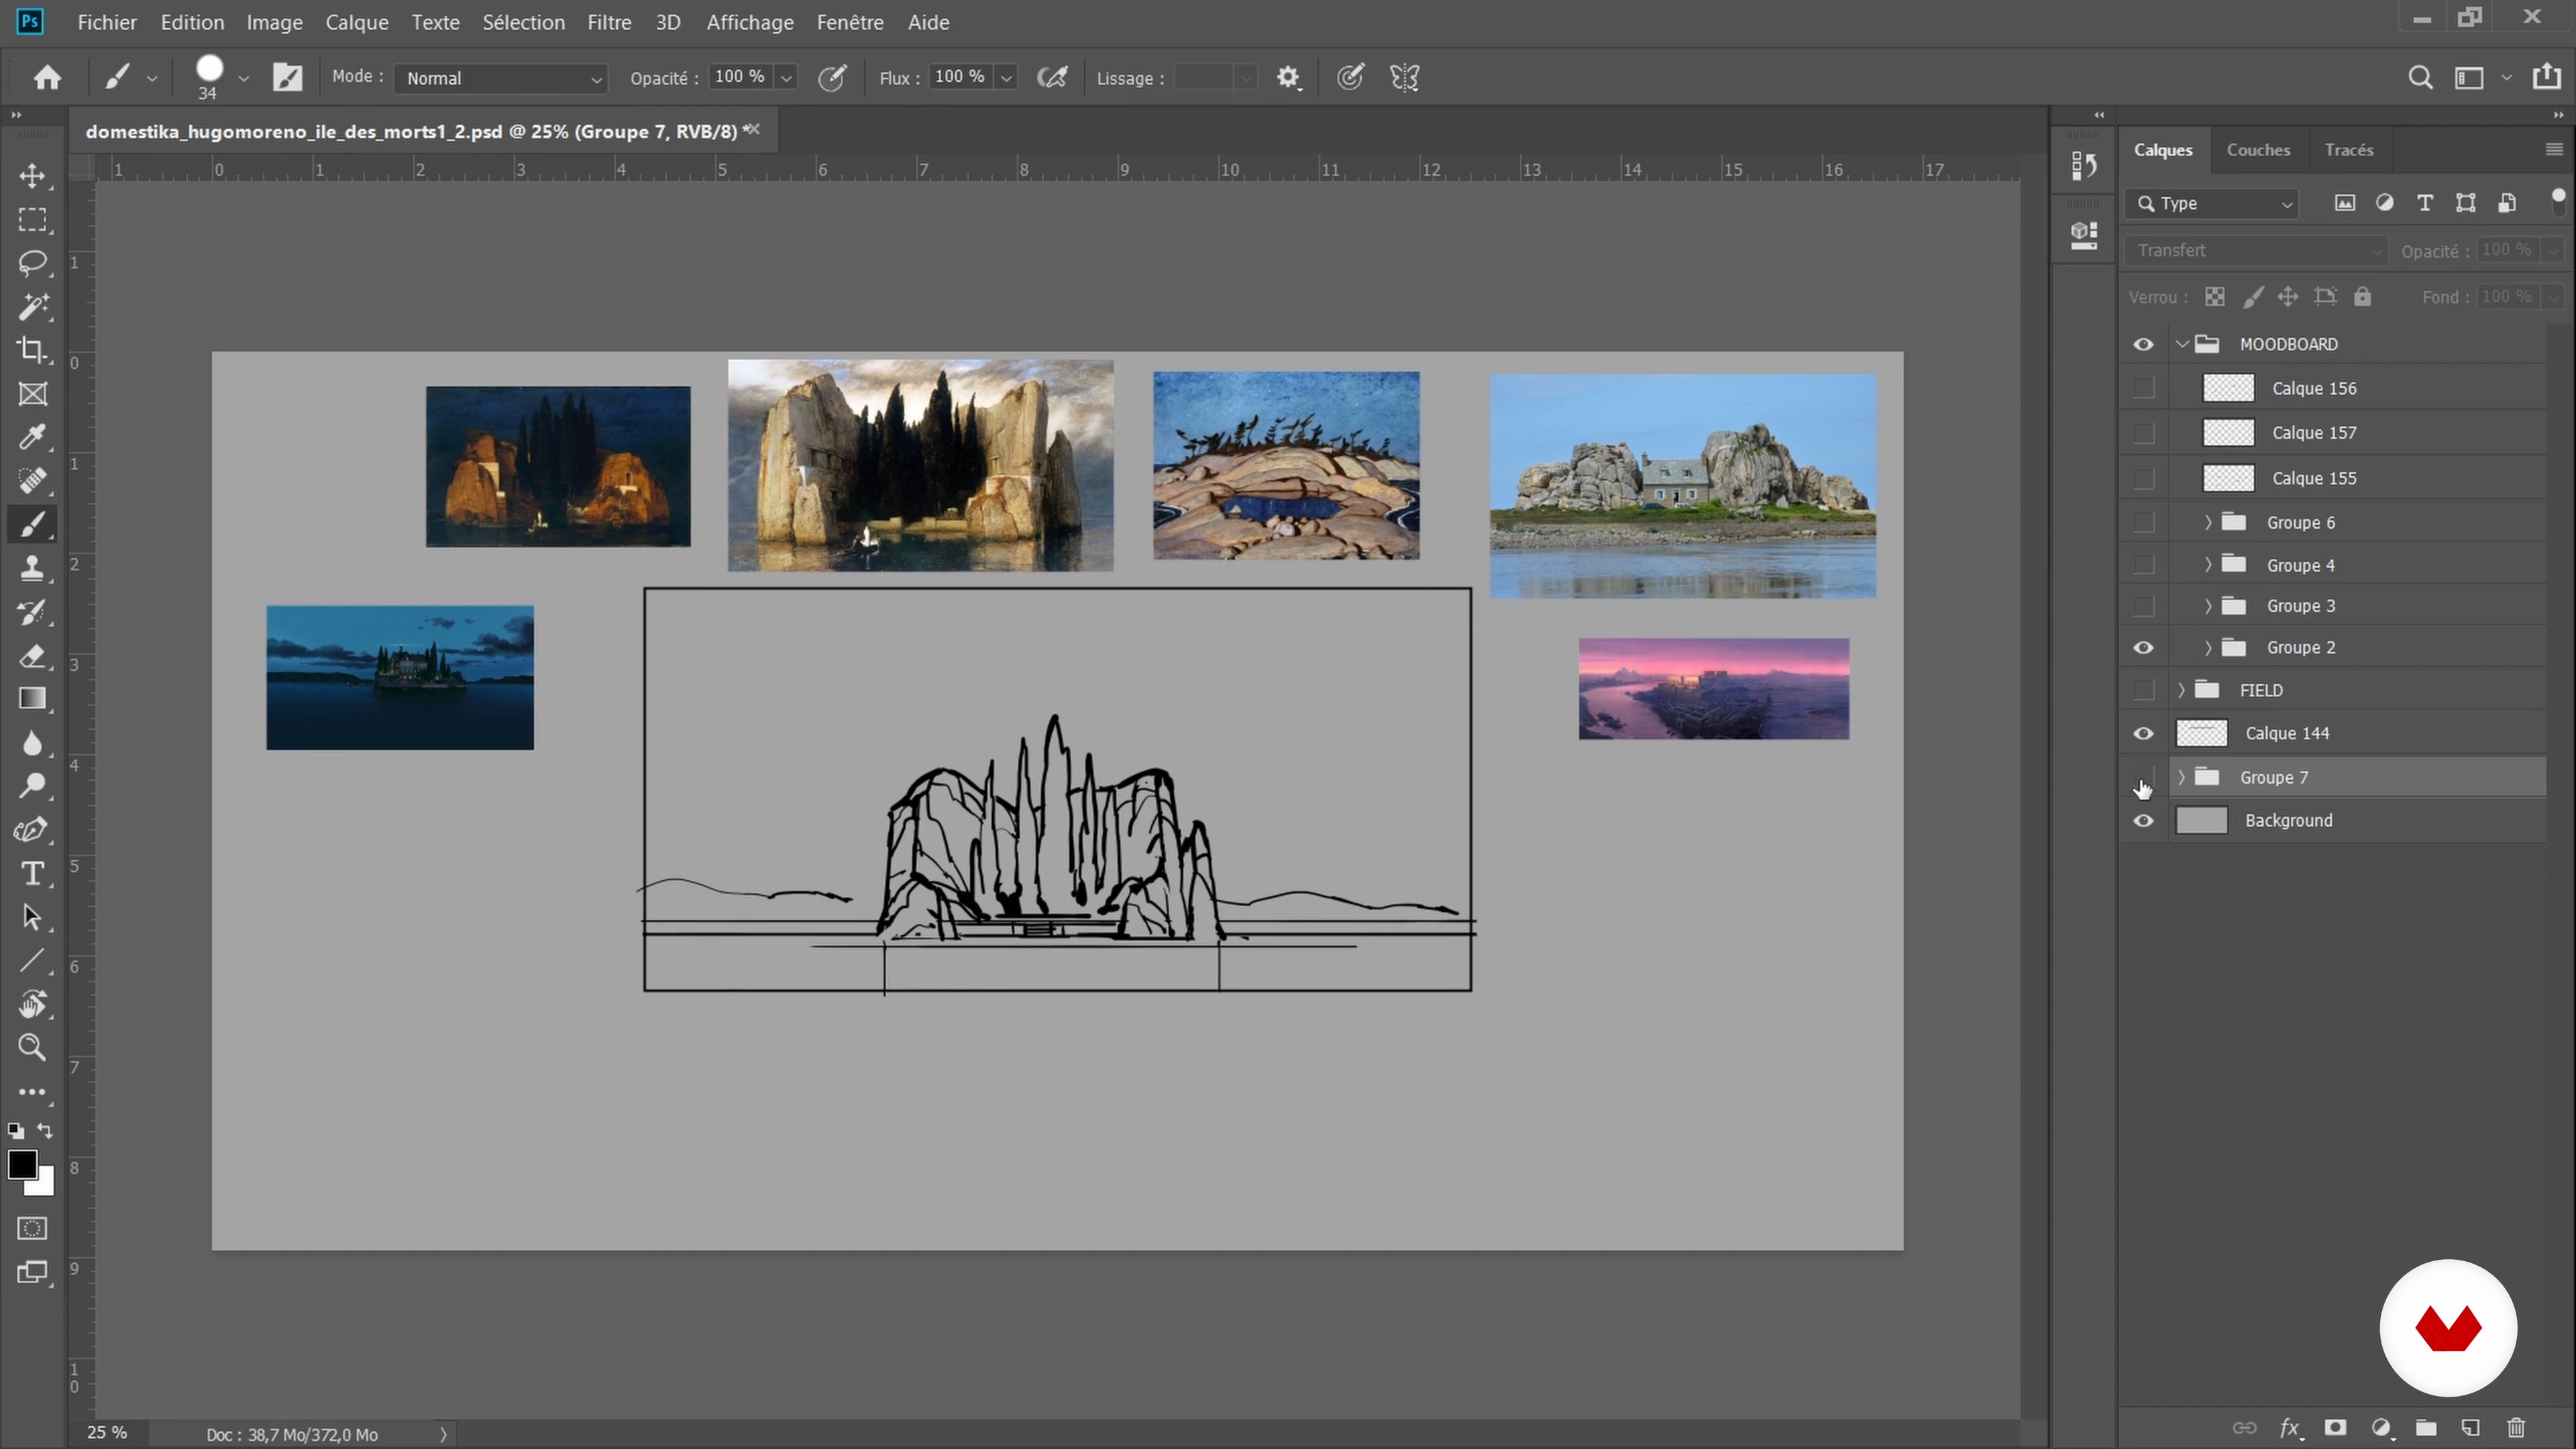
Task: Select the Lasso tool
Action: pyautogui.click(x=32, y=264)
